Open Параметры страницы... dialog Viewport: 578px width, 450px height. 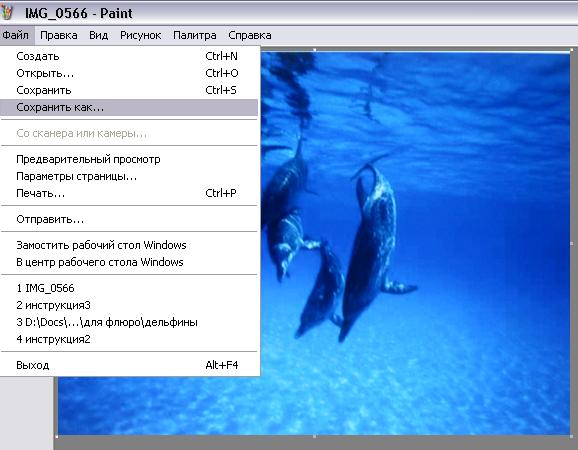point(129,176)
